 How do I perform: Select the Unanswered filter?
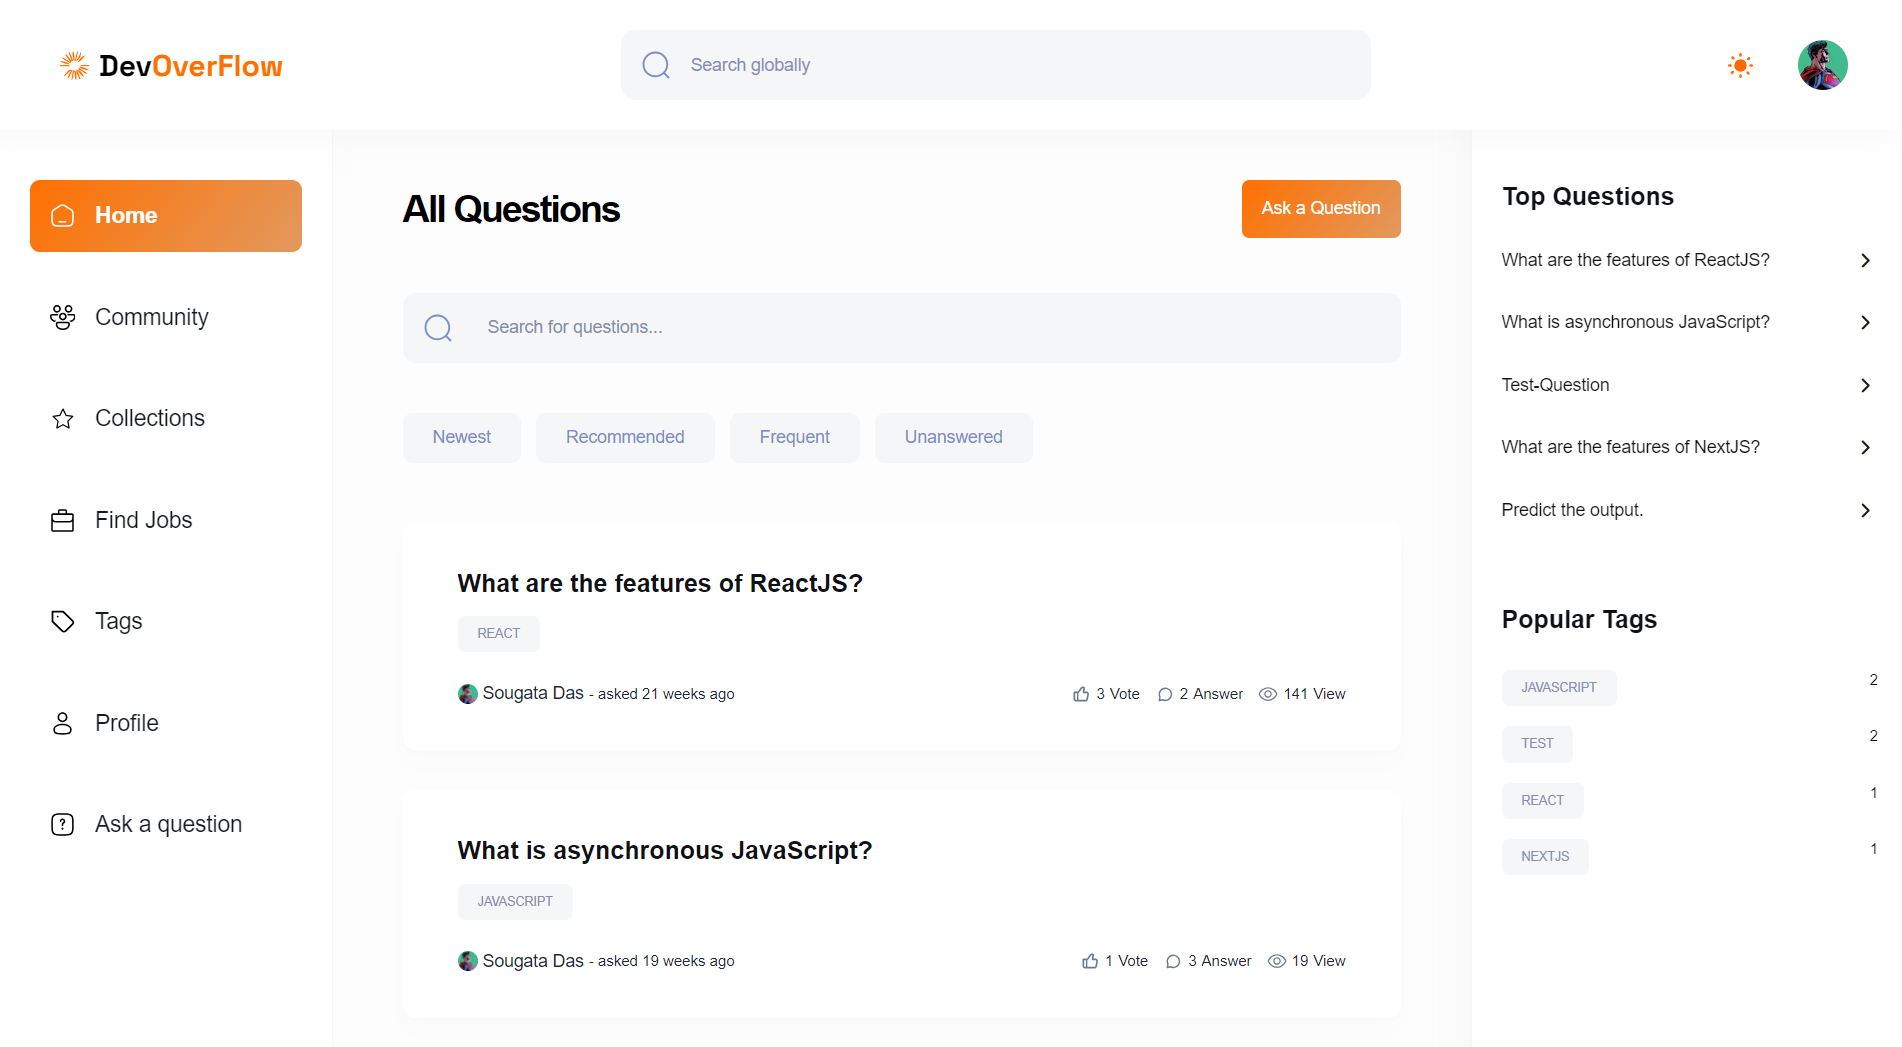(953, 438)
